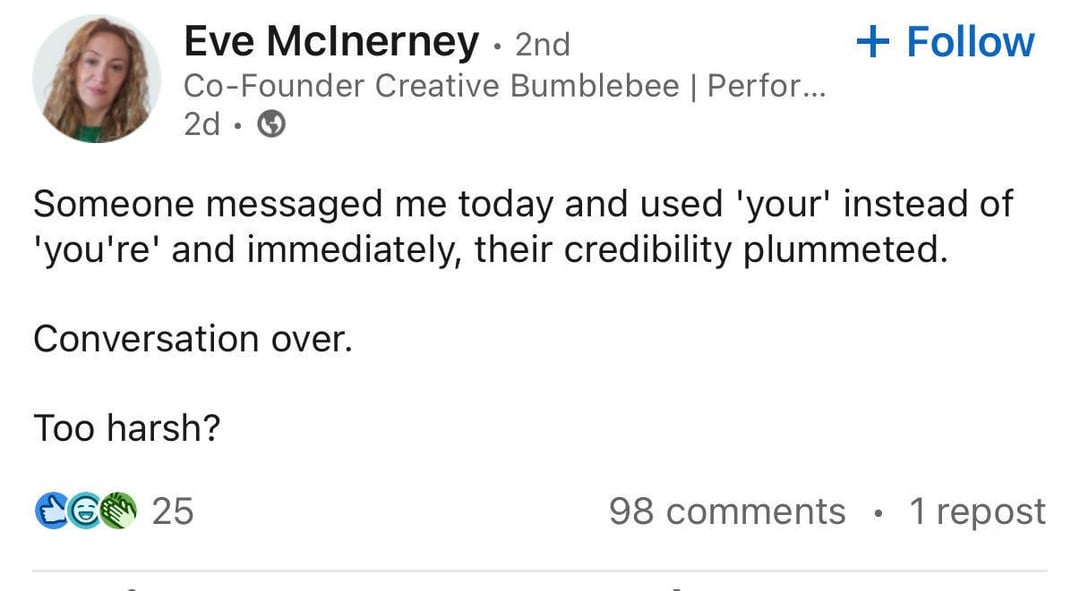This screenshot has width=1080, height=591.
Task: Click the 2nd connection degree label
Action: click(541, 44)
